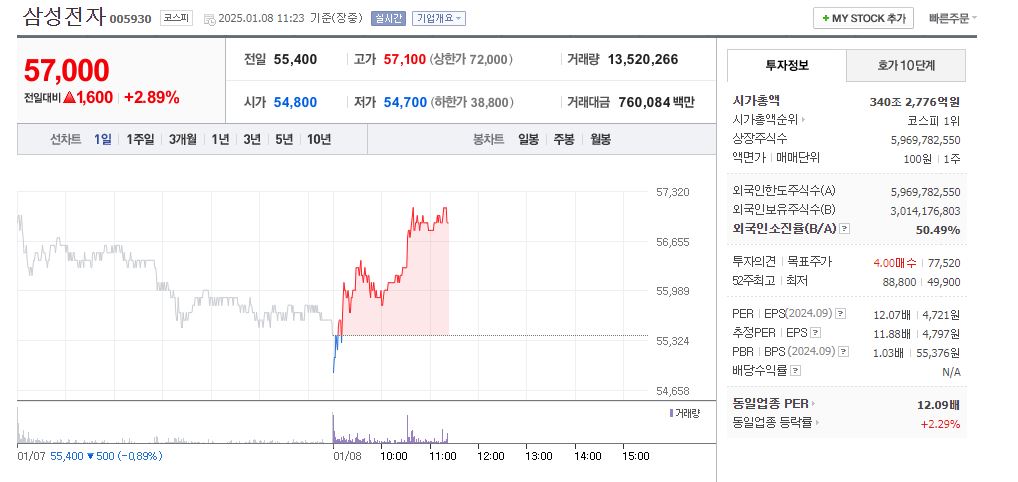Click the 거래량 legend marker in the volume chart
Image resolution: width=1018 pixels, height=482 pixels.
[x=671, y=412]
